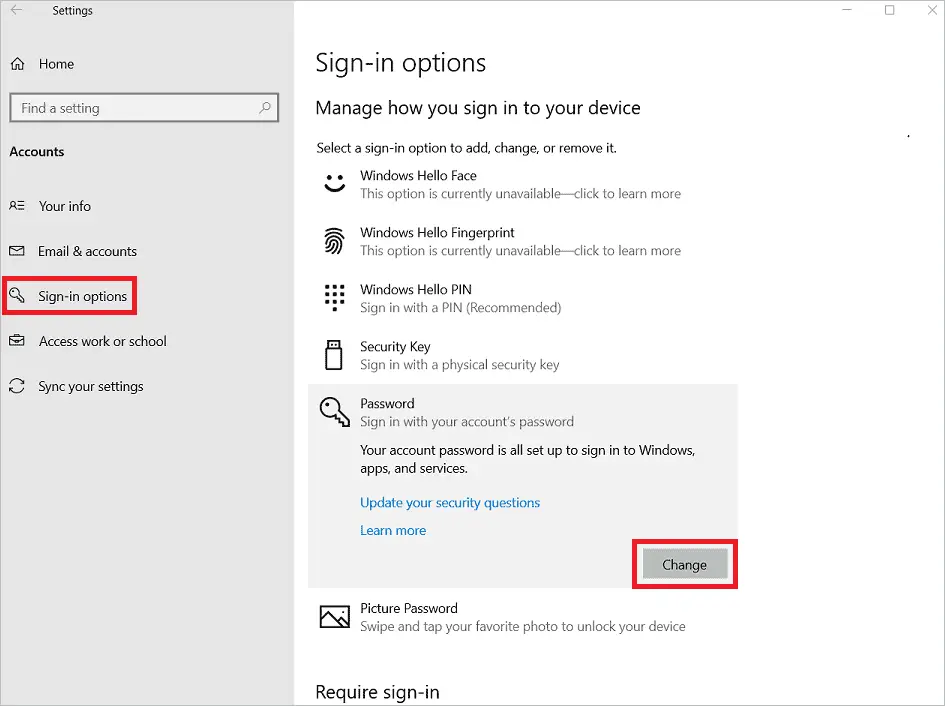Minimize the Settings window
Screen dimensions: 945x706
(x=847, y=10)
